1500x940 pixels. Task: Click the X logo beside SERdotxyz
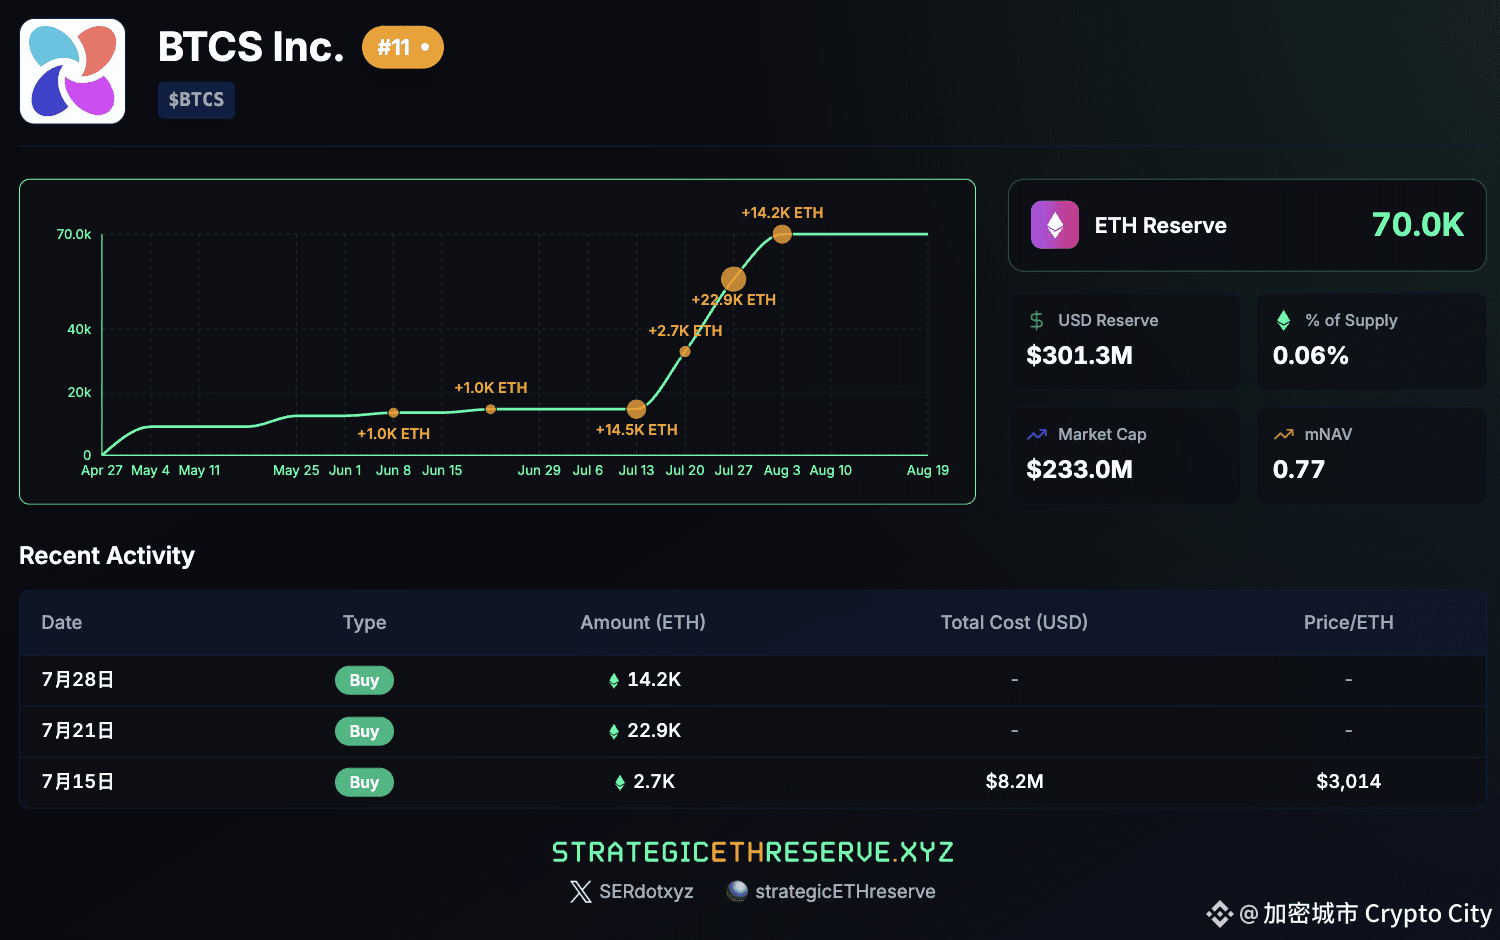click(581, 892)
